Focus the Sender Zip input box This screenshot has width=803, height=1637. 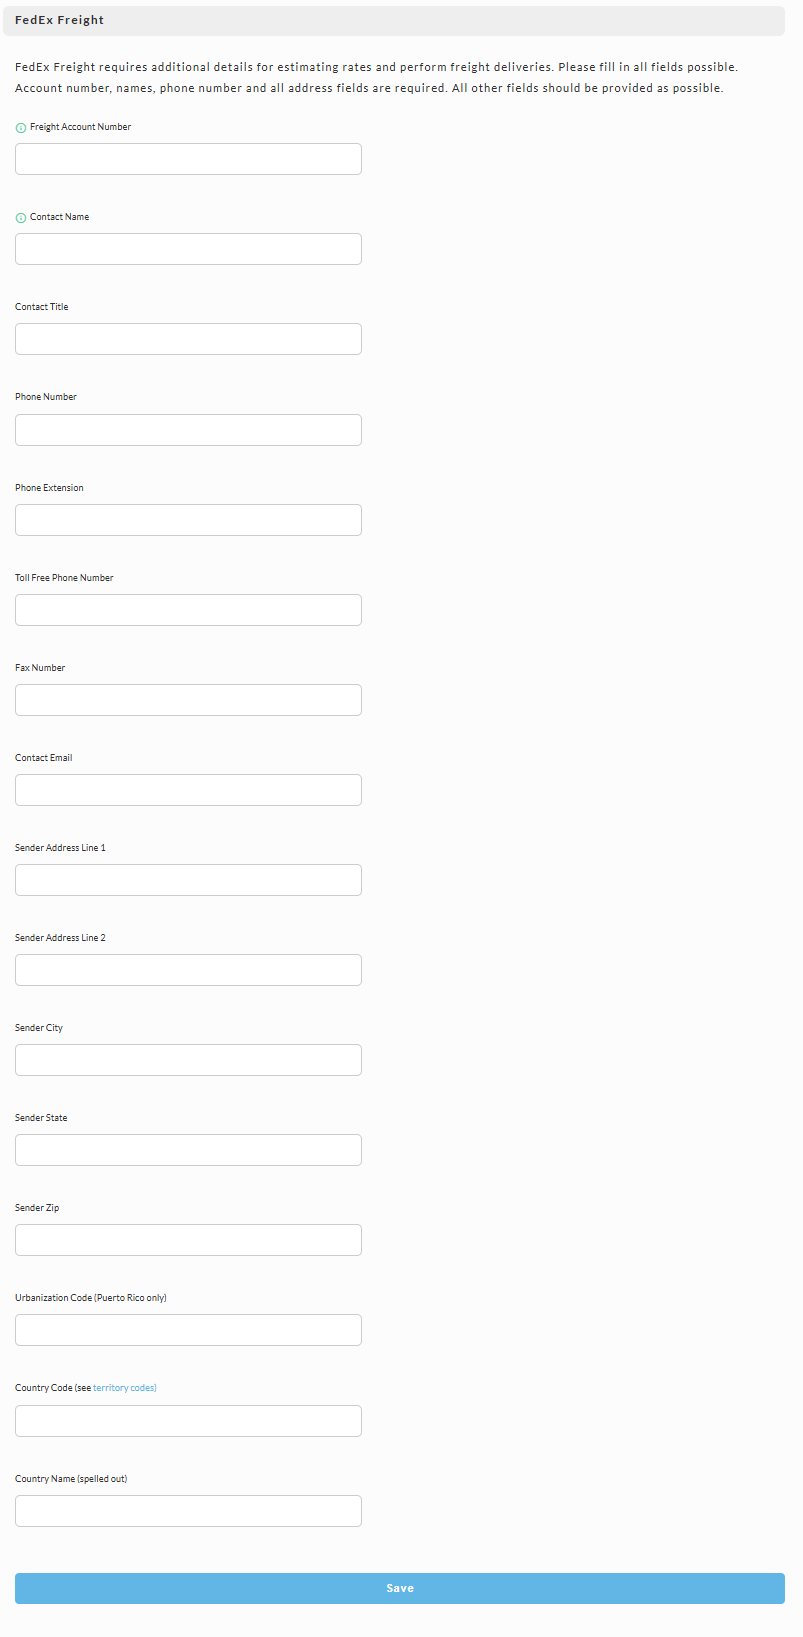coord(188,1240)
